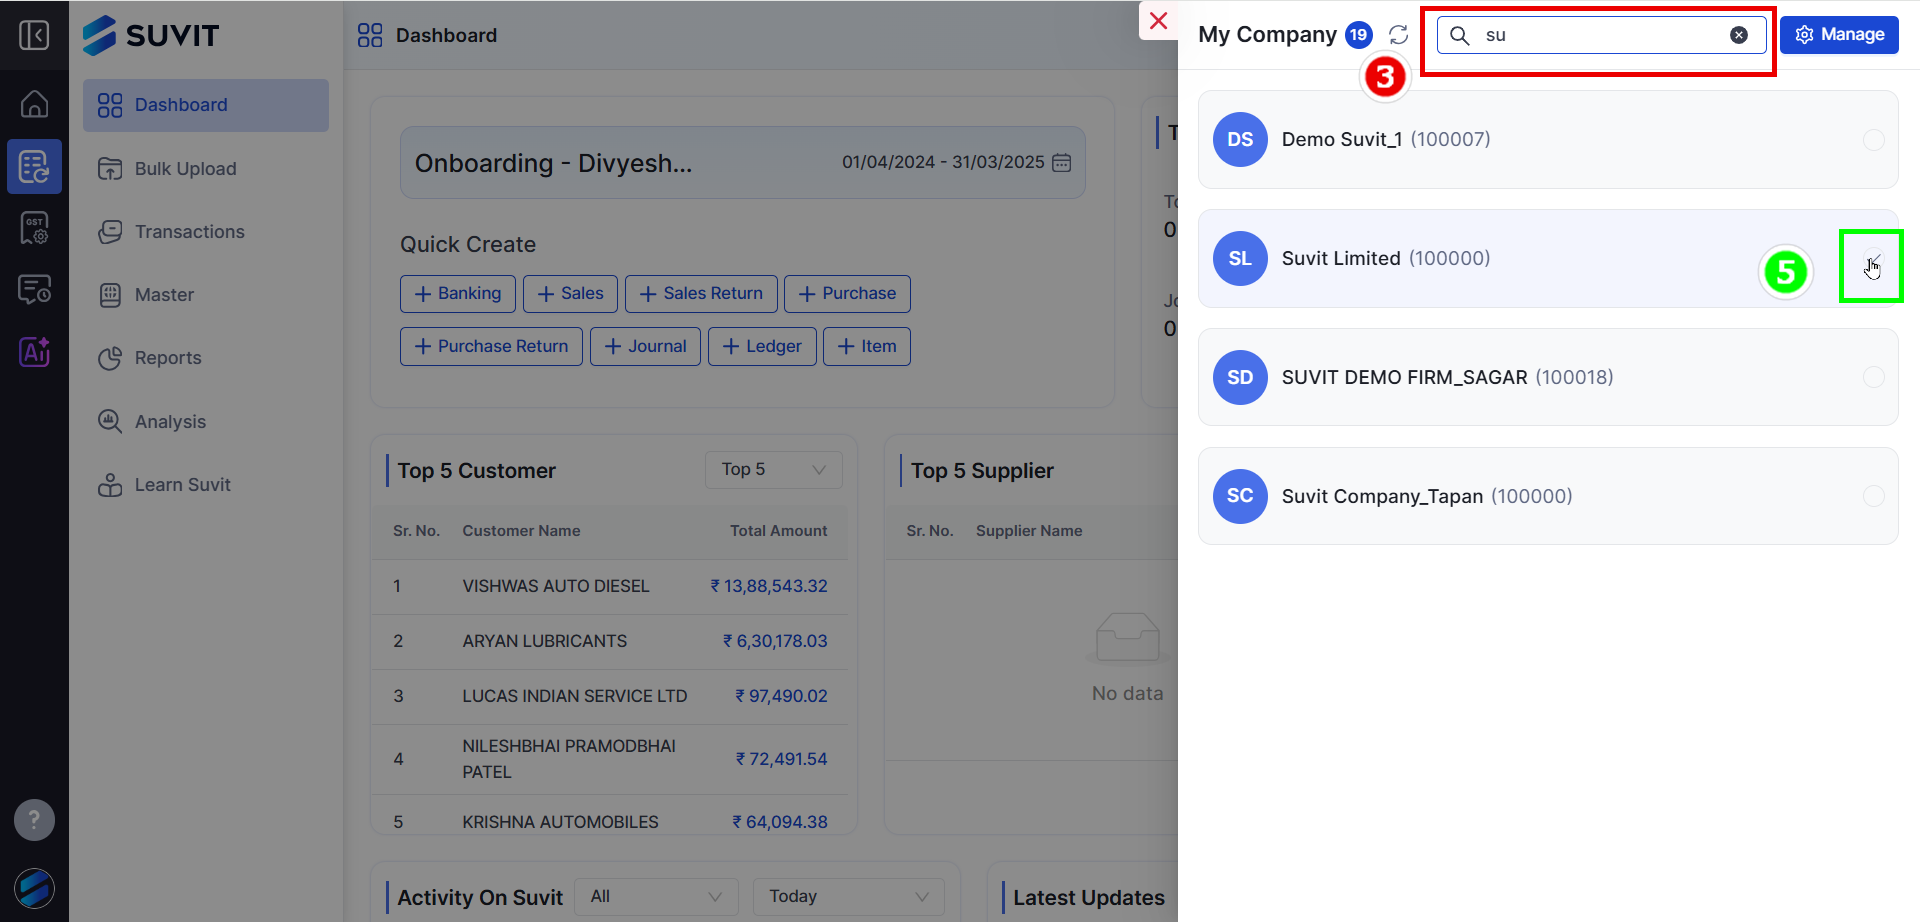The height and width of the screenshot is (922, 1920).
Task: Click the Manage button
Action: tap(1839, 35)
